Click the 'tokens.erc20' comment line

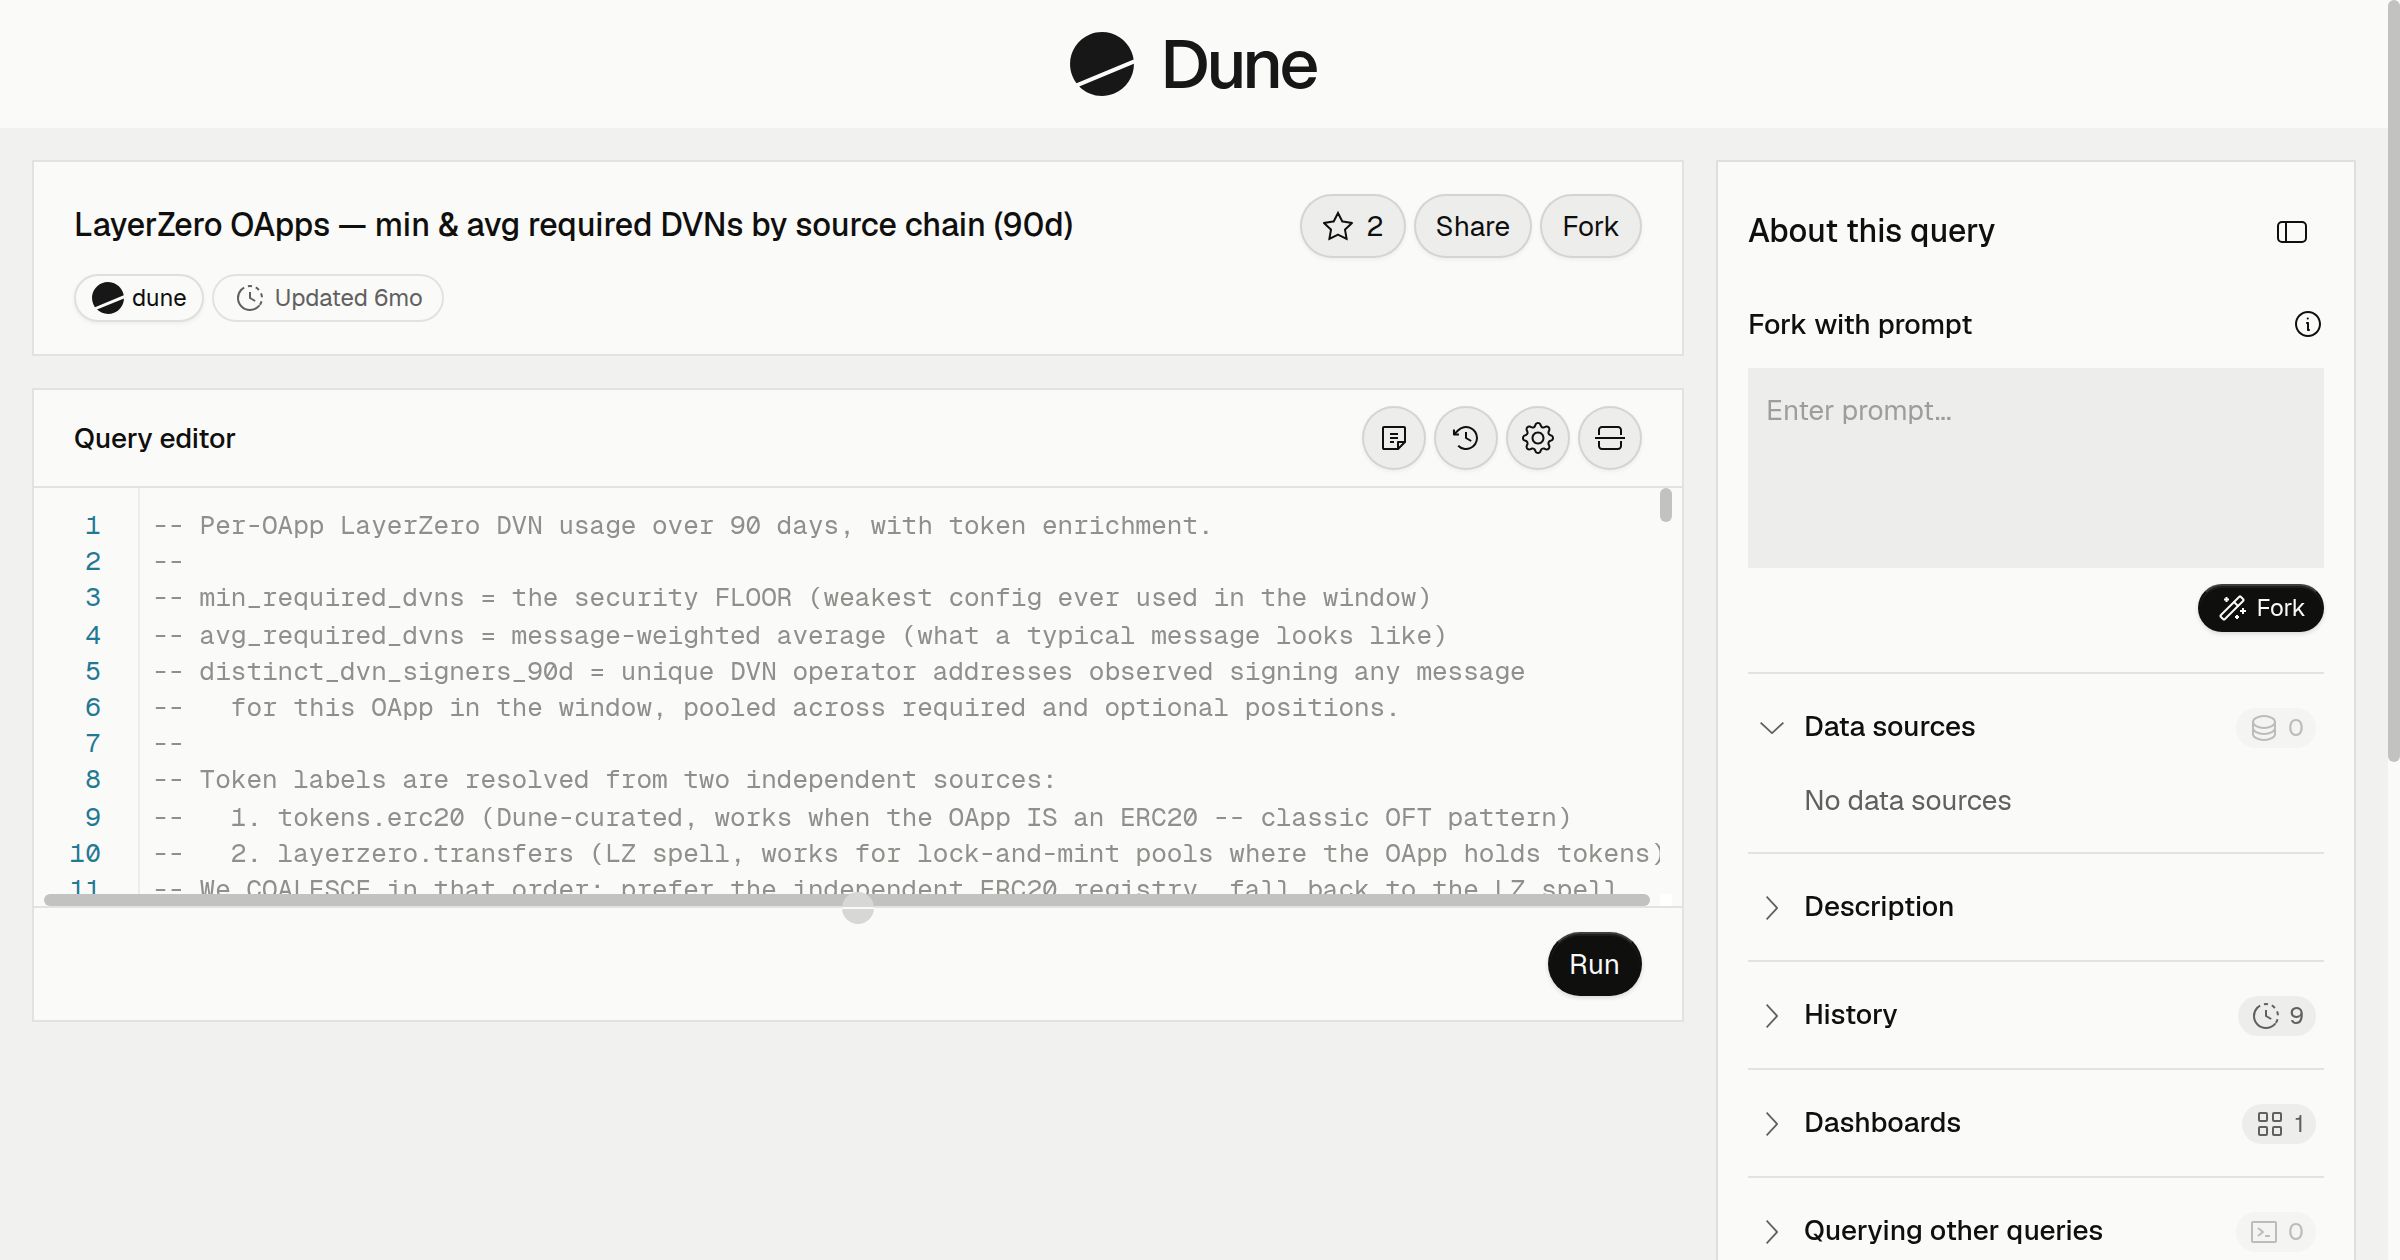pyautogui.click(x=862, y=817)
